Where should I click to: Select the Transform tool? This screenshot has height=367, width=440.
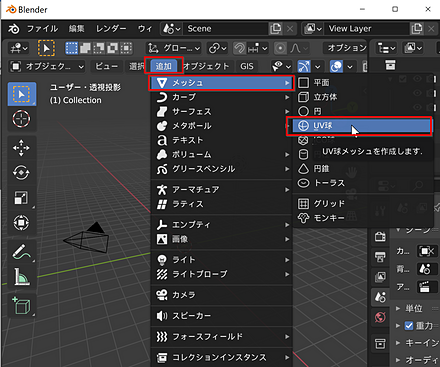coord(21,222)
